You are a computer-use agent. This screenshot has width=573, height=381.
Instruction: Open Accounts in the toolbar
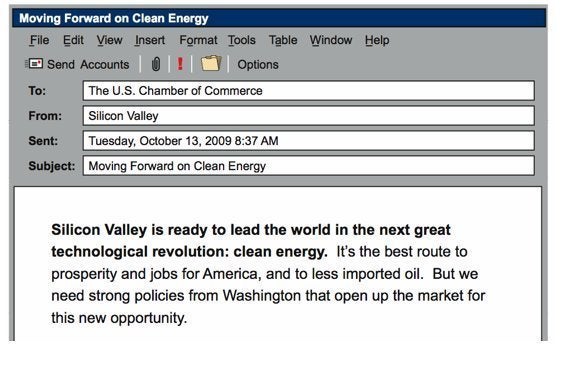105,65
